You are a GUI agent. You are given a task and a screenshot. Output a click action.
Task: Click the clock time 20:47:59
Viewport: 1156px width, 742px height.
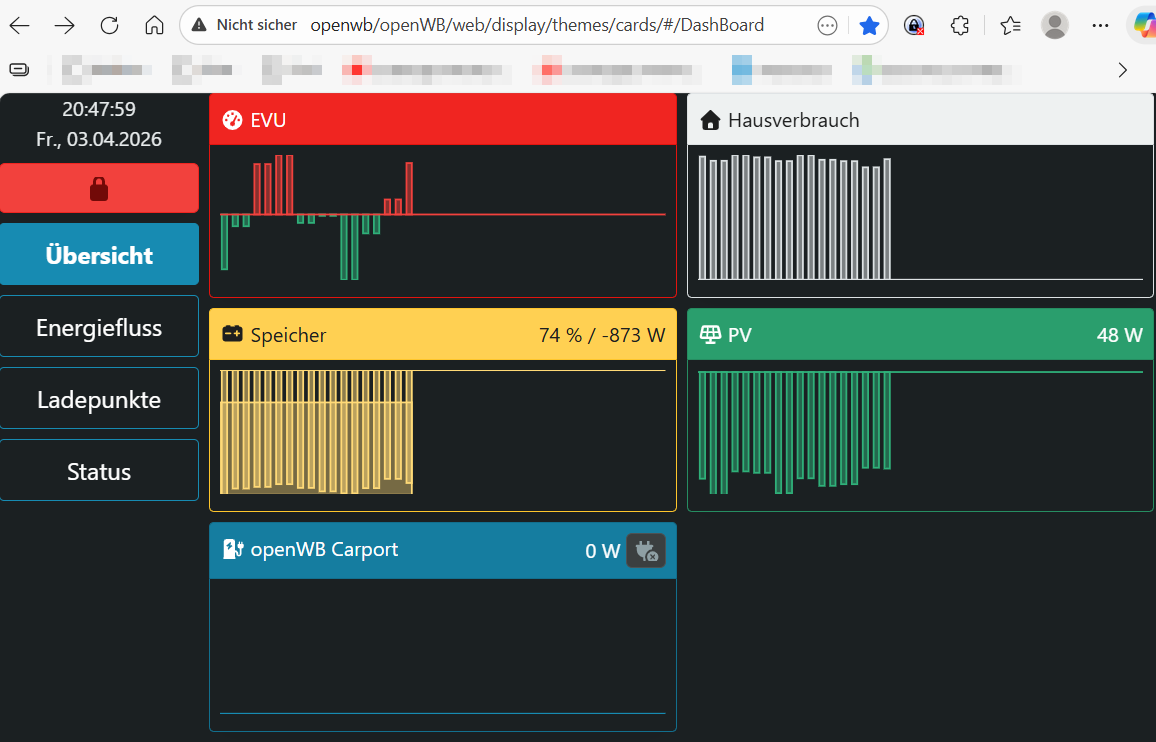[99, 109]
